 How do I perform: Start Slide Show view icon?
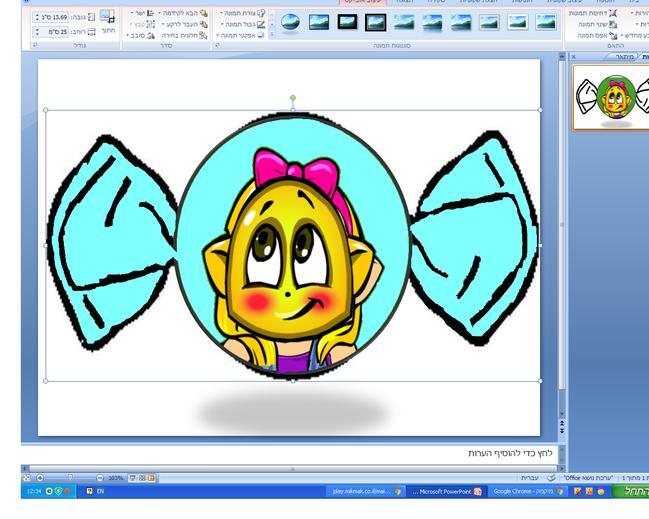[132, 478]
